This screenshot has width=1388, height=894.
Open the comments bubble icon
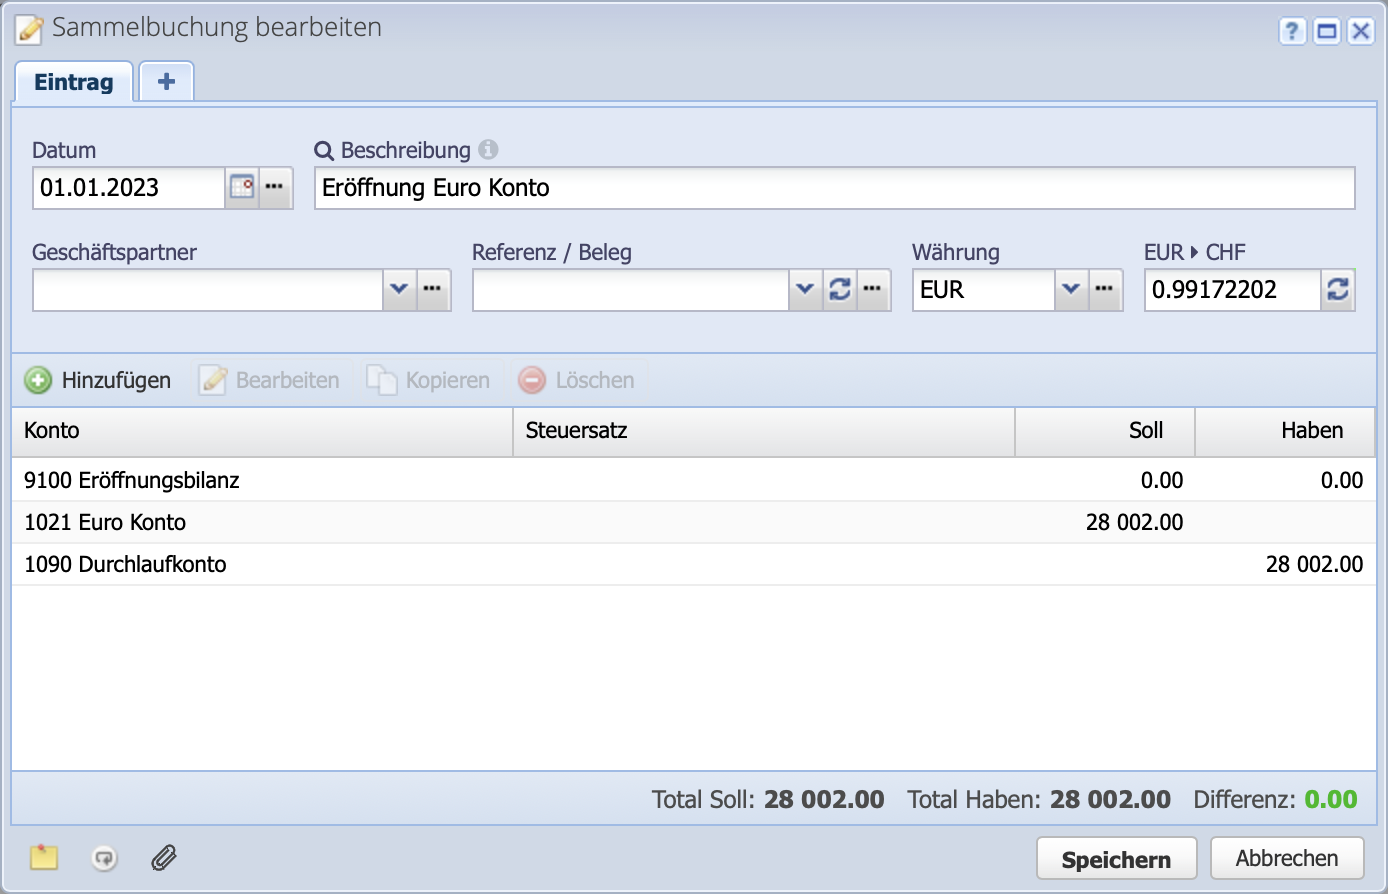click(103, 858)
